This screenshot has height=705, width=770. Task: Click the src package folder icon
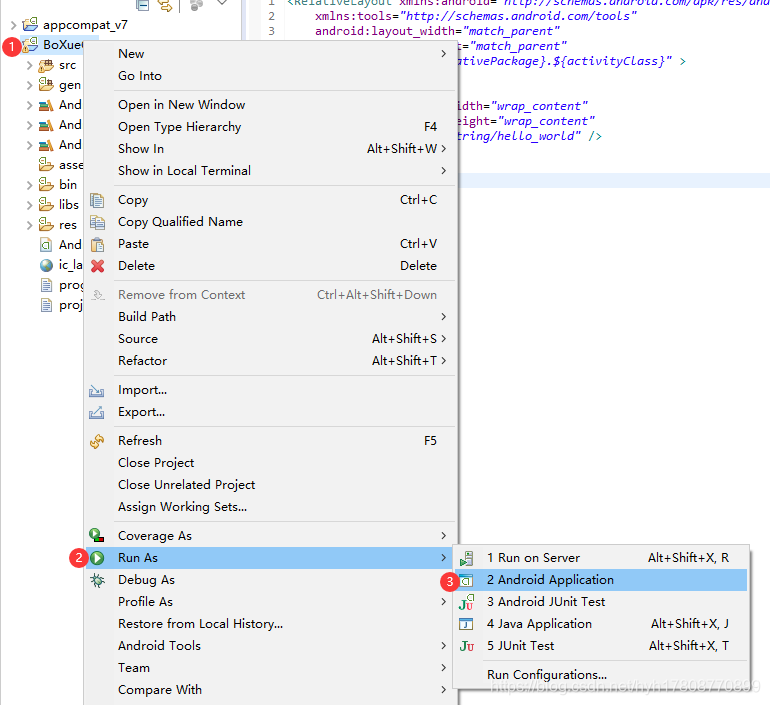point(46,65)
